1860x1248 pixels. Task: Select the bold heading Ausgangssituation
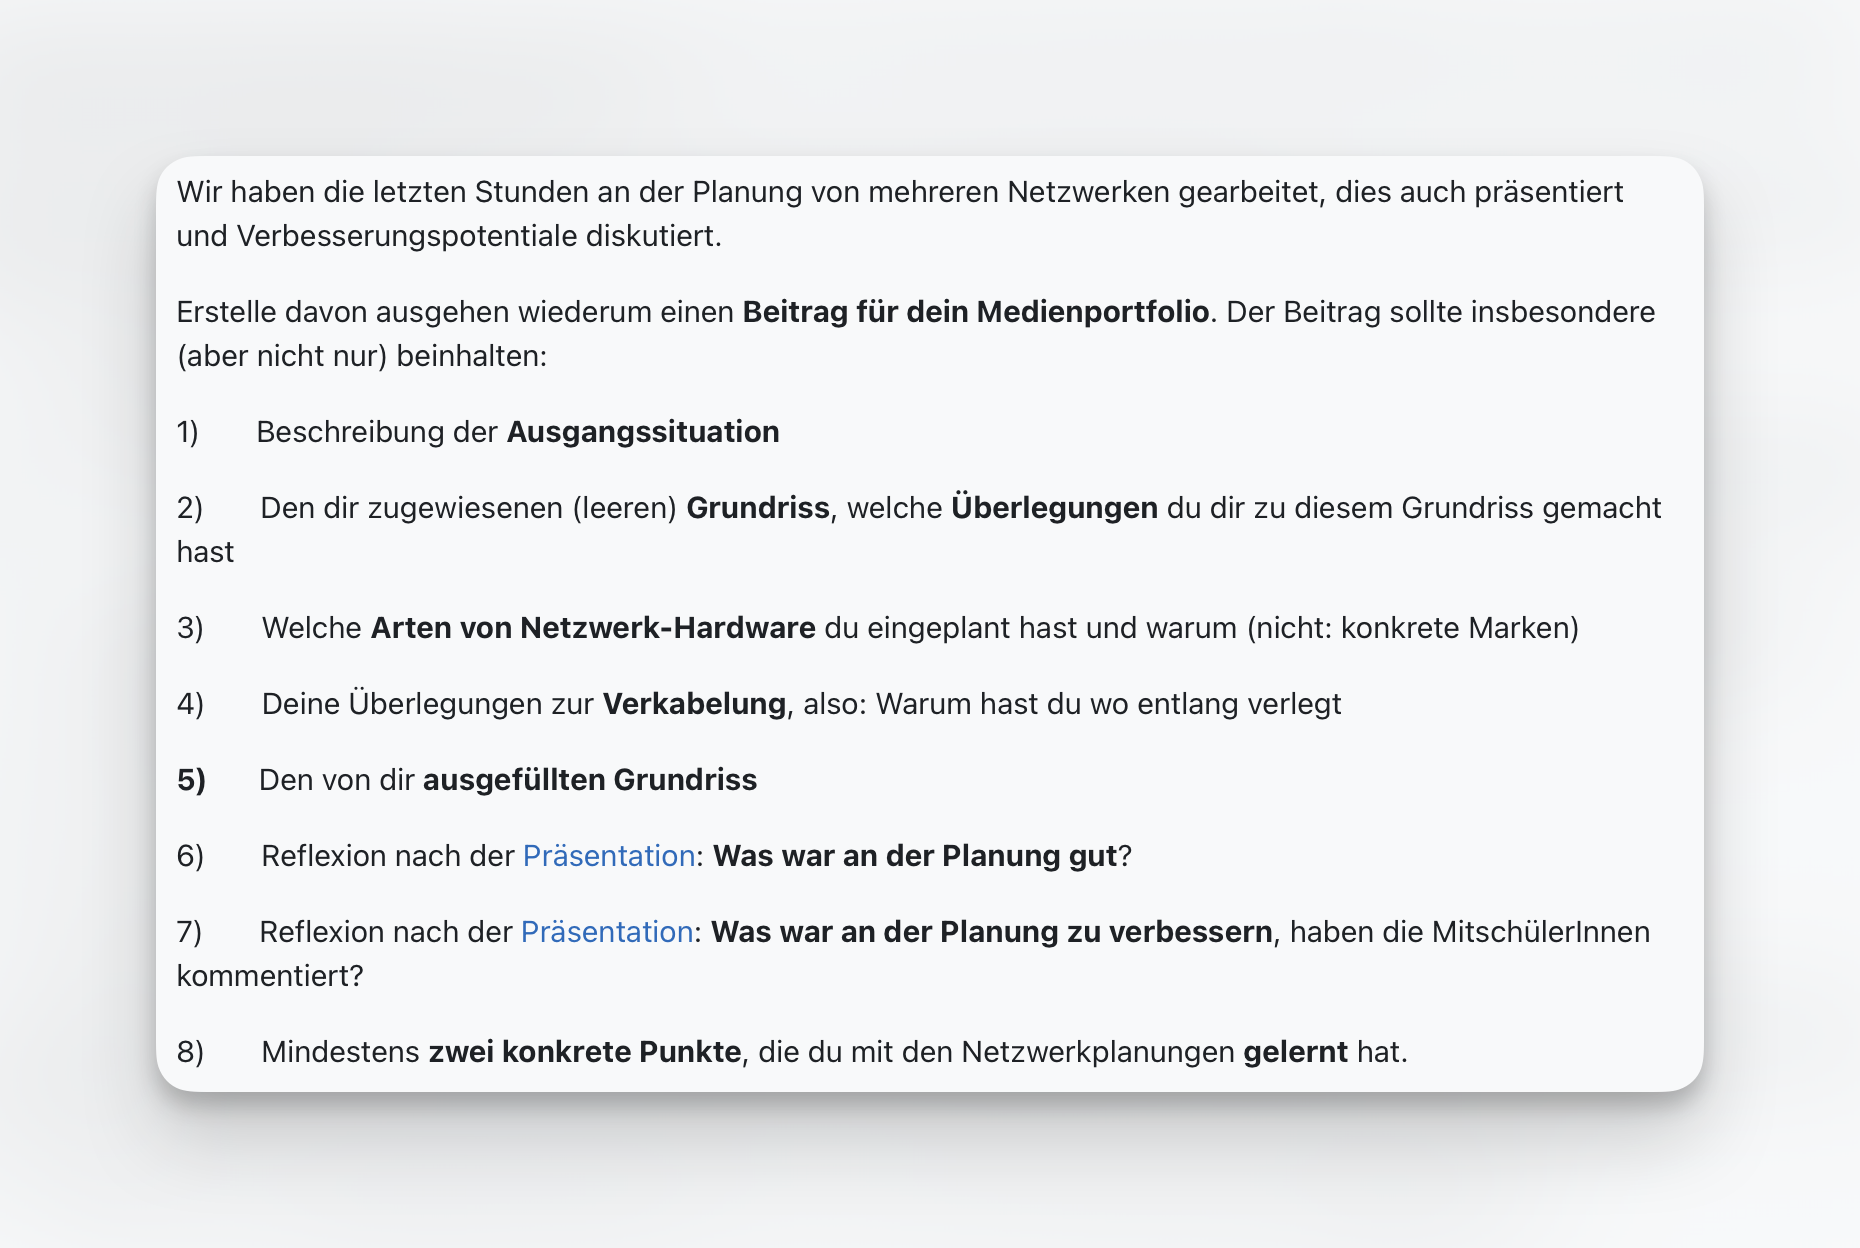[x=641, y=432]
